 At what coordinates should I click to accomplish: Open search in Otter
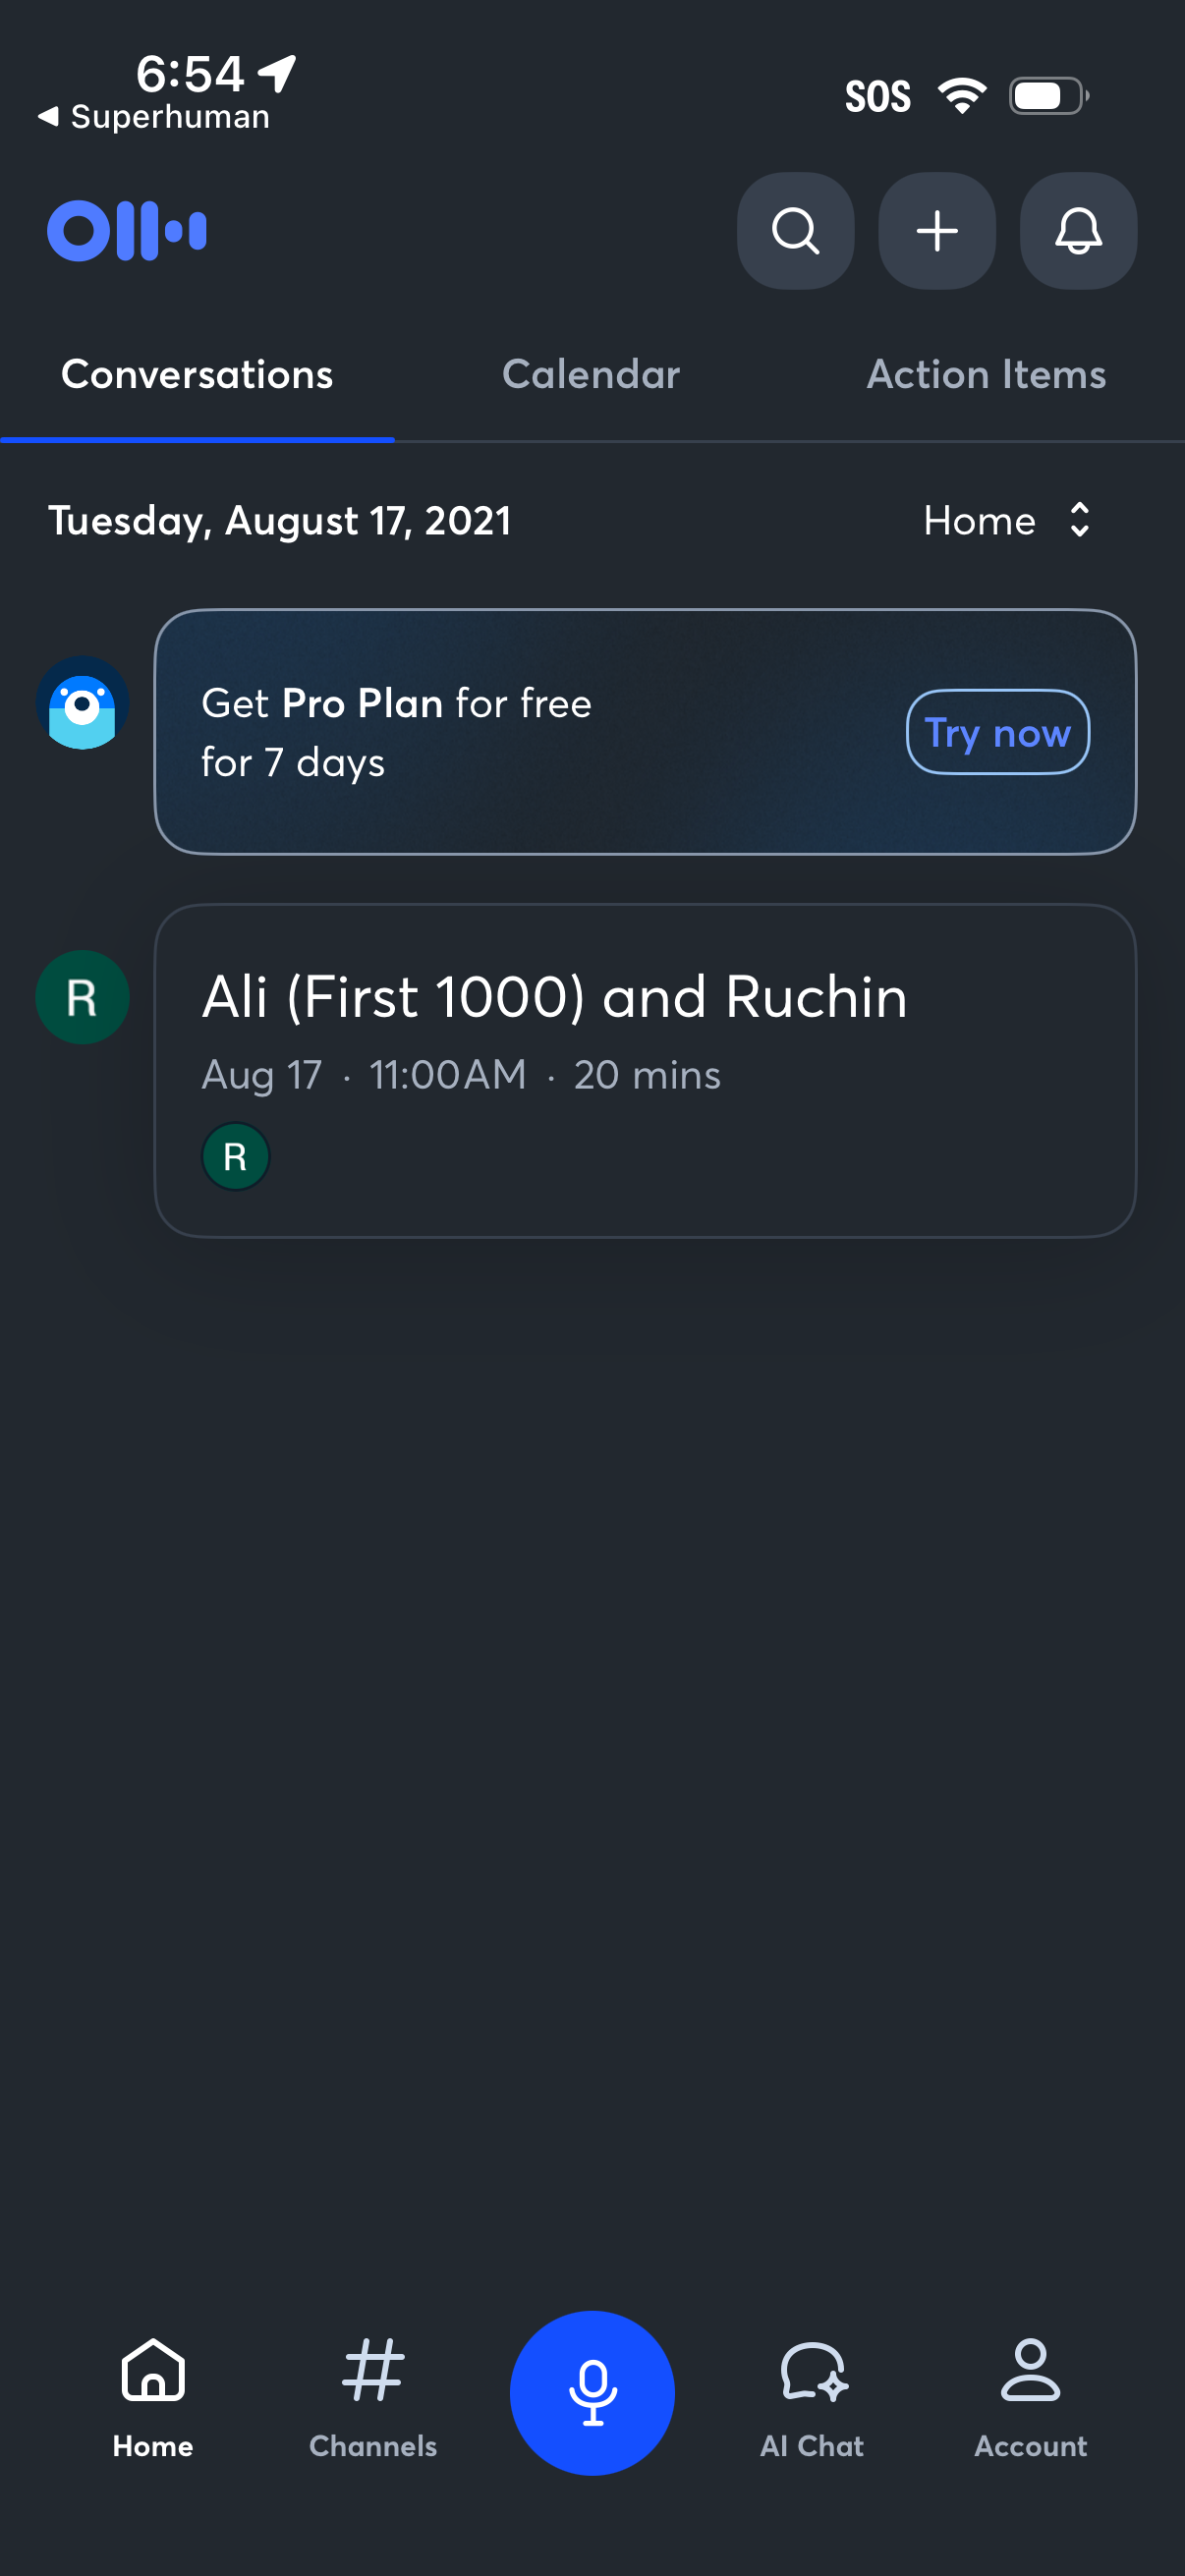click(795, 231)
